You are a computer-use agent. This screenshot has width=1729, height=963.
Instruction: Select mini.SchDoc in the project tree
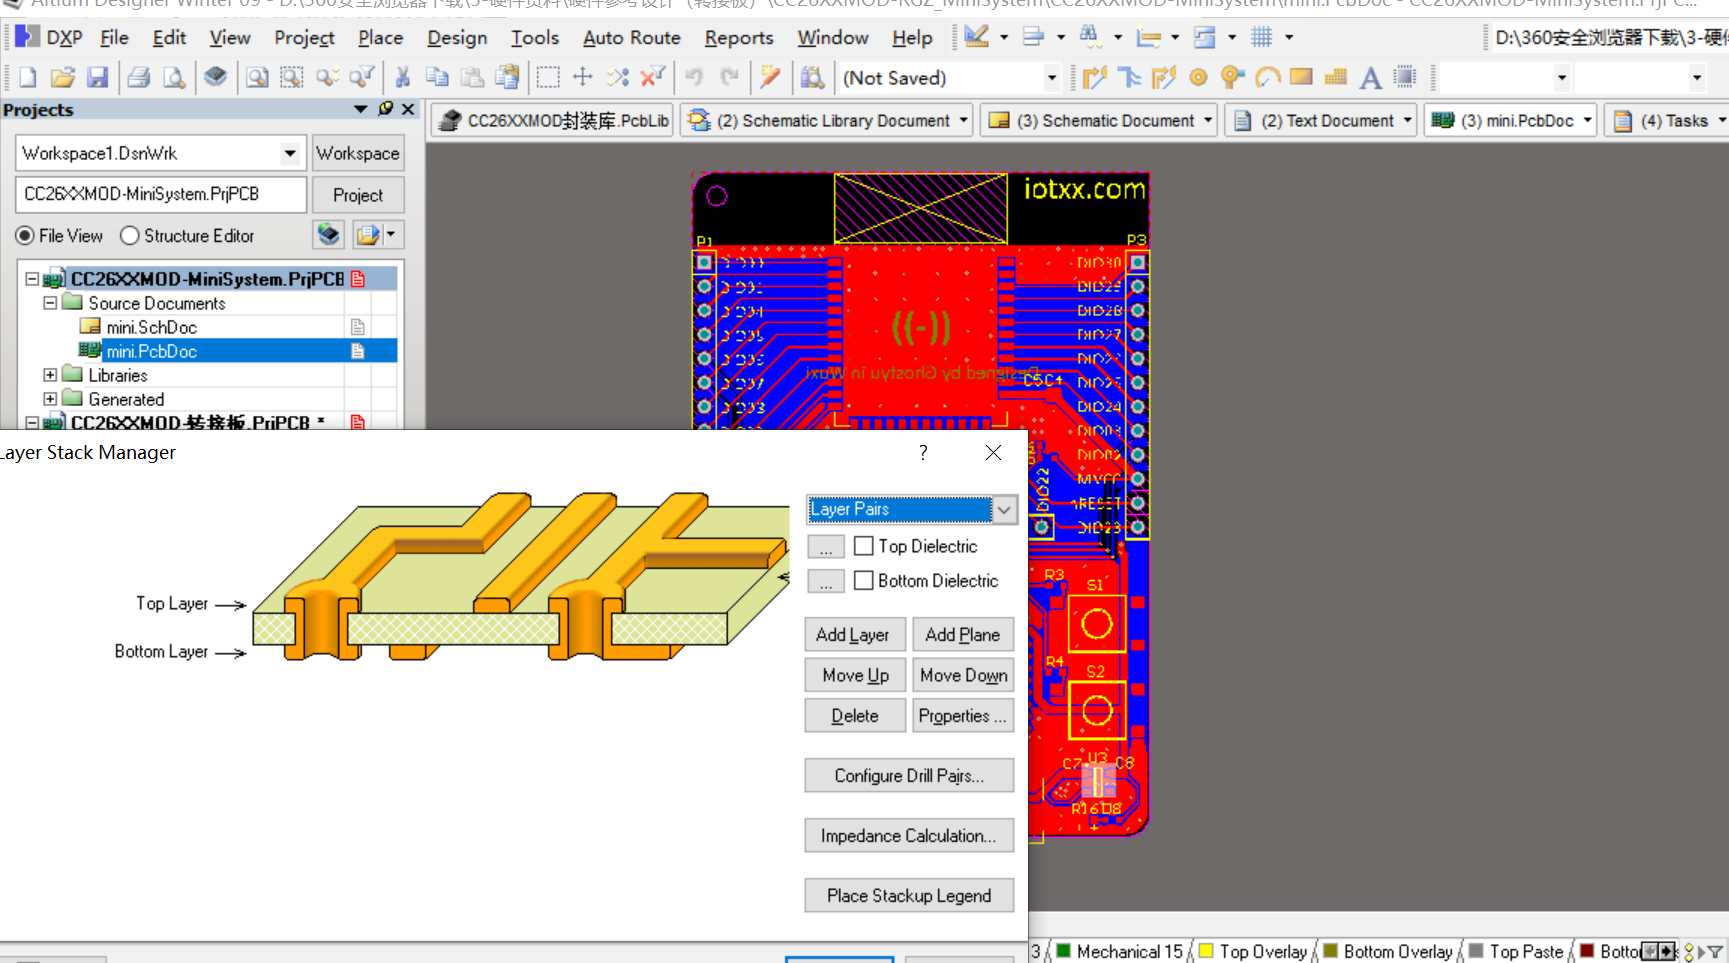pyautogui.click(x=151, y=327)
